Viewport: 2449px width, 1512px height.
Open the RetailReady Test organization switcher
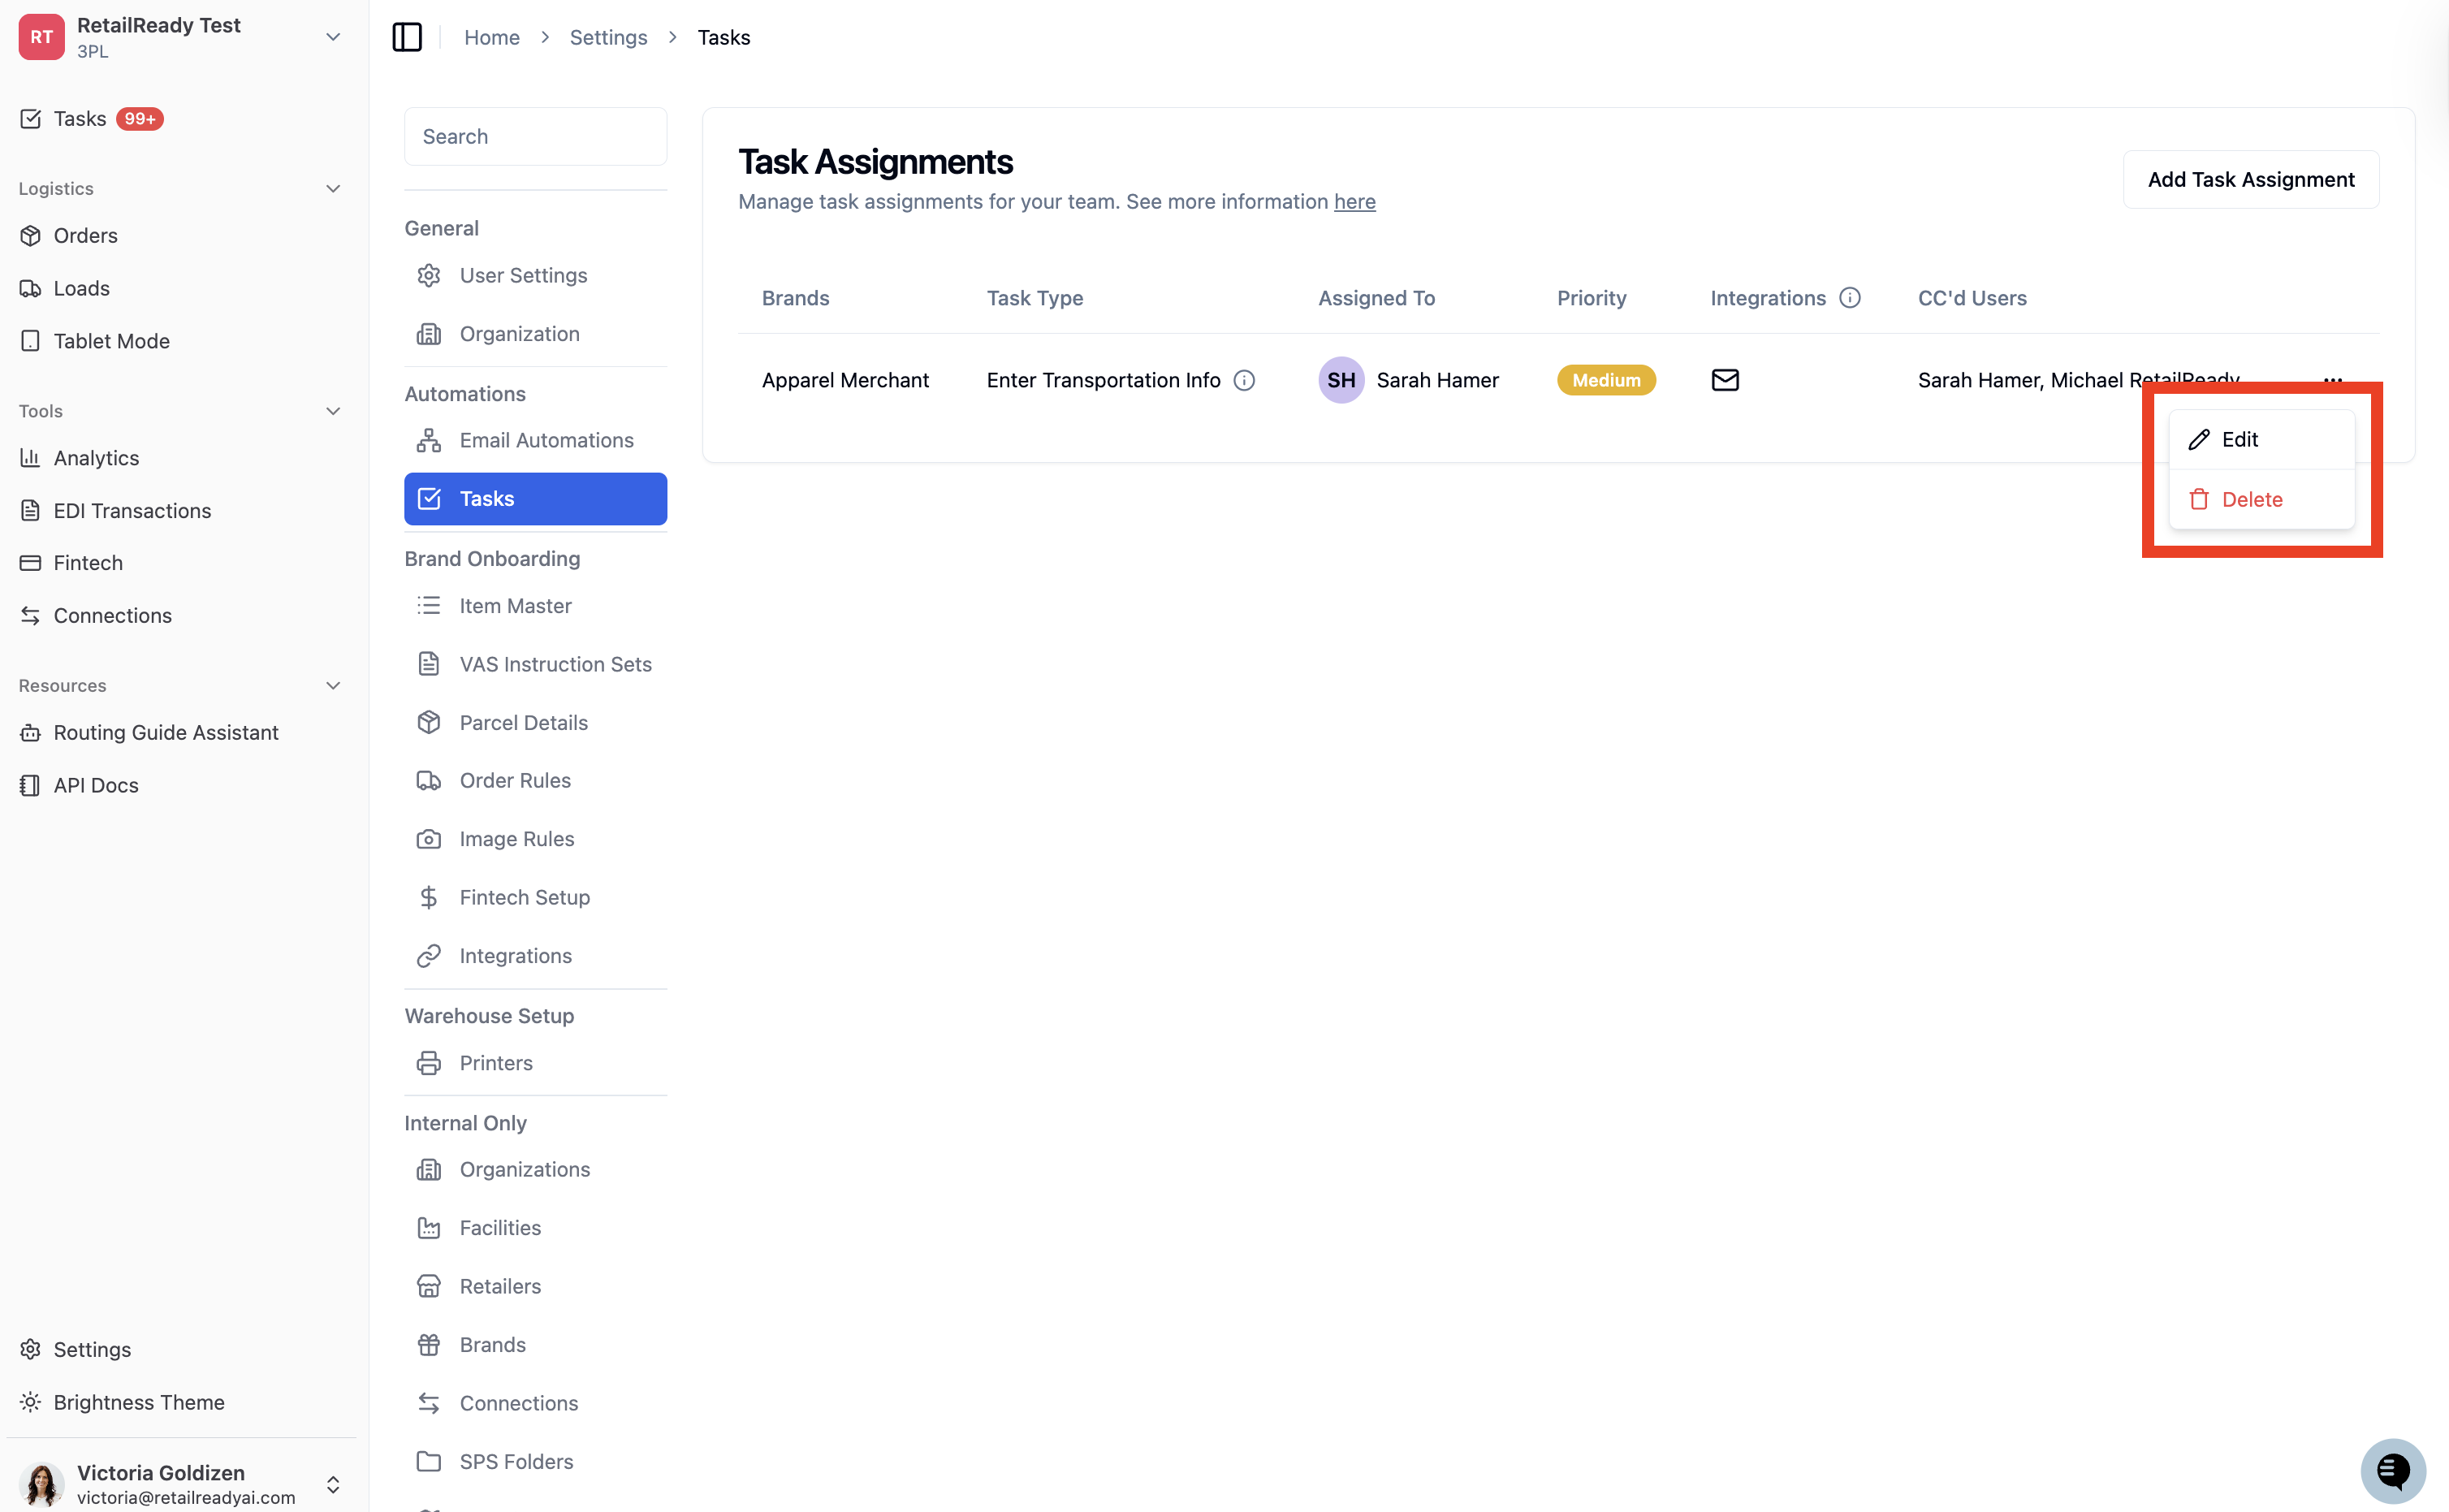point(180,37)
